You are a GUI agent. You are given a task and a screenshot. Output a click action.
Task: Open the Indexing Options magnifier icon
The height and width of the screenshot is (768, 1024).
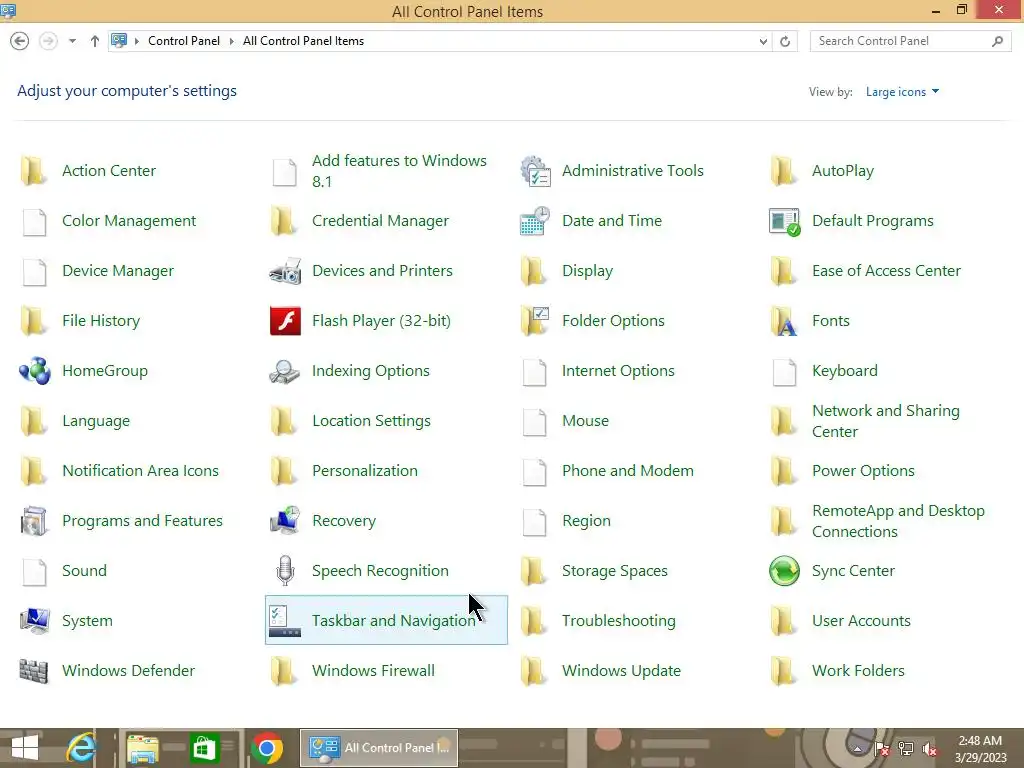point(285,371)
